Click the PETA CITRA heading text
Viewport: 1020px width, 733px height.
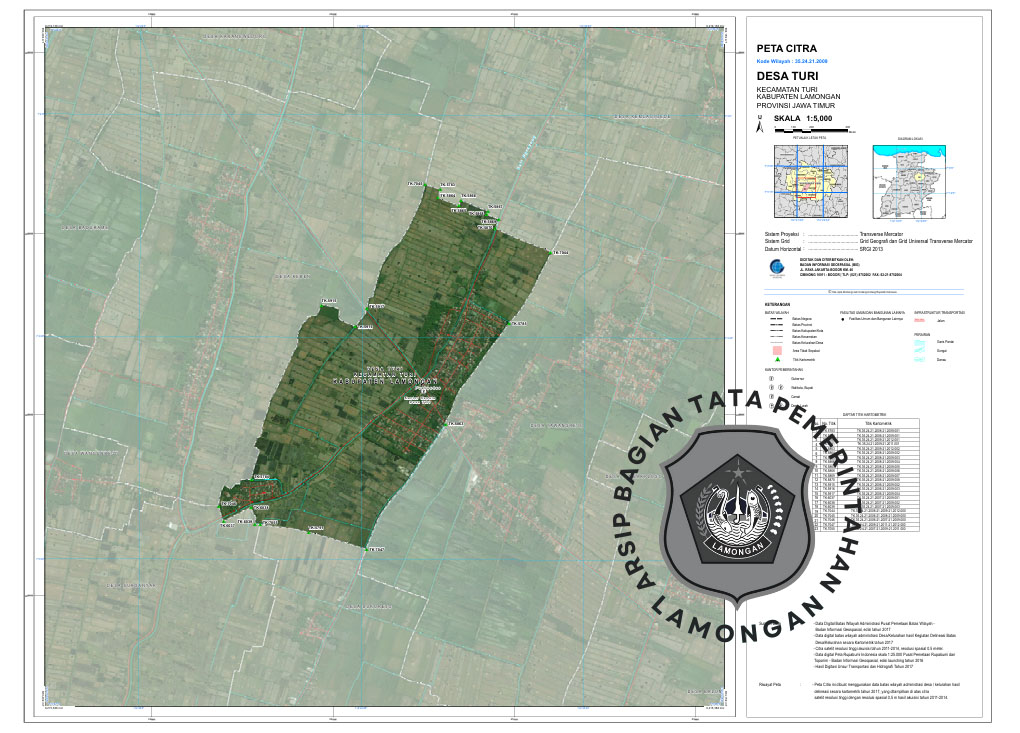(x=786, y=48)
